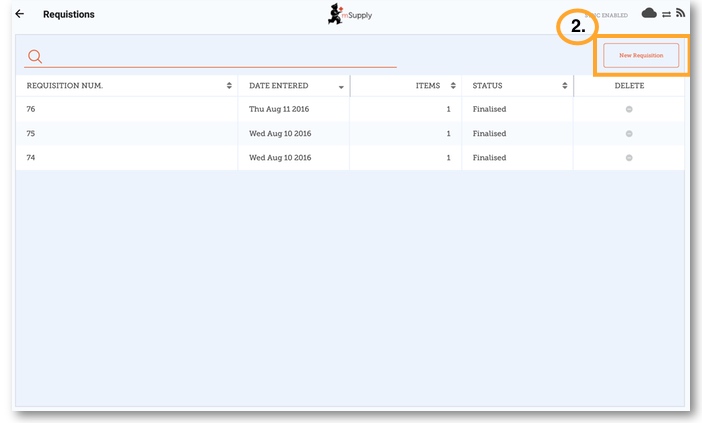Click the wireless signal icon

[x=680, y=13]
